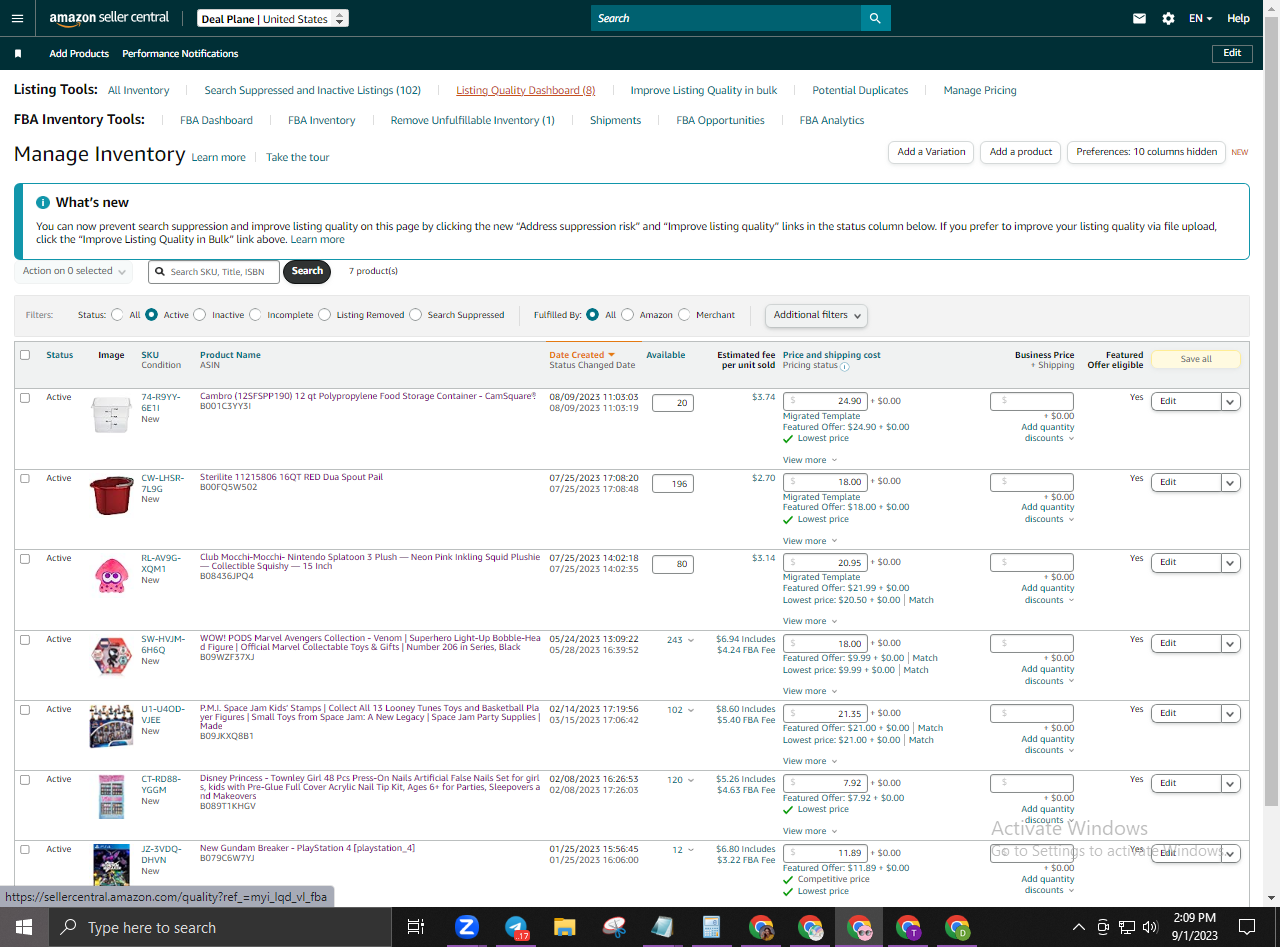1280x947 pixels.
Task: Select the Inactive status filter
Action: (200, 315)
